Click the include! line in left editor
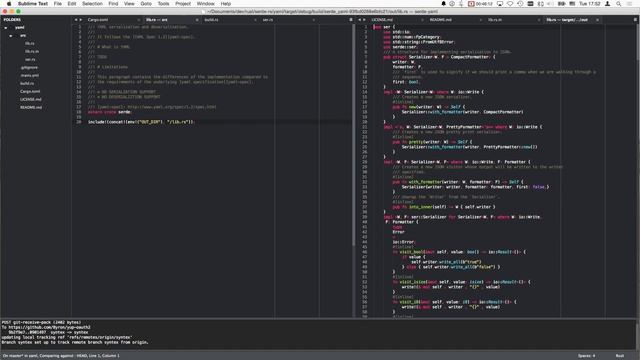Screen dimensions: 640x360 (141, 122)
